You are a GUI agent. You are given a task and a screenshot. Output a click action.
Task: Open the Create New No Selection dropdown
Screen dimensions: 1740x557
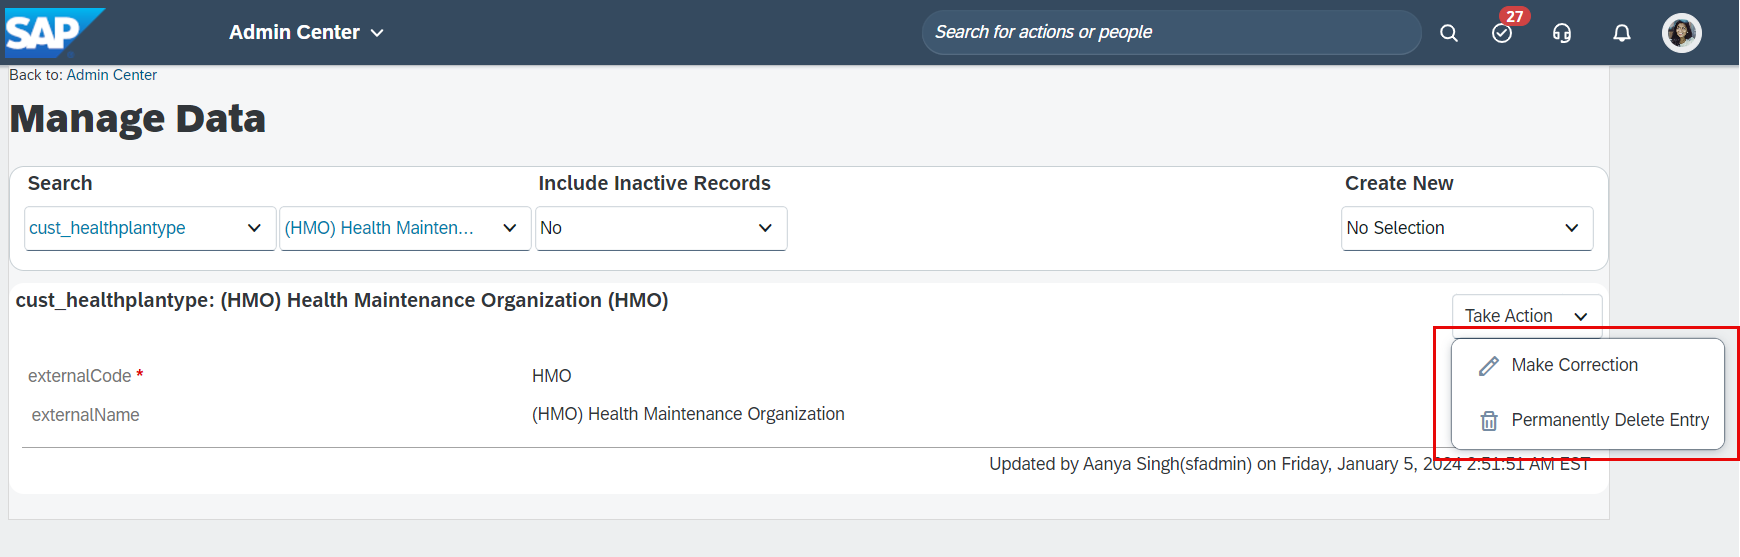1467,228
